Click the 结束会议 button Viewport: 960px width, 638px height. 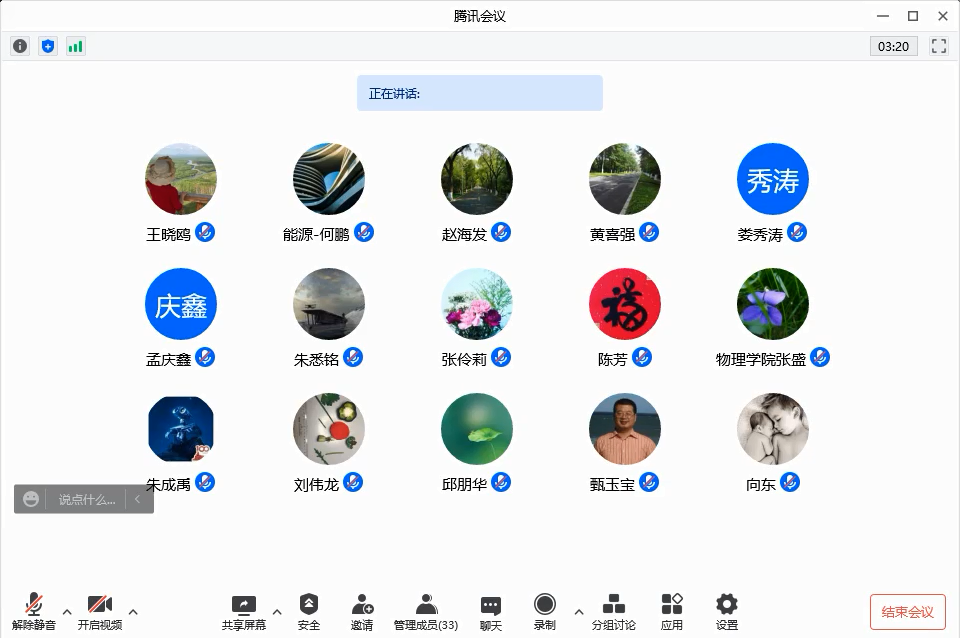[x=907, y=612]
